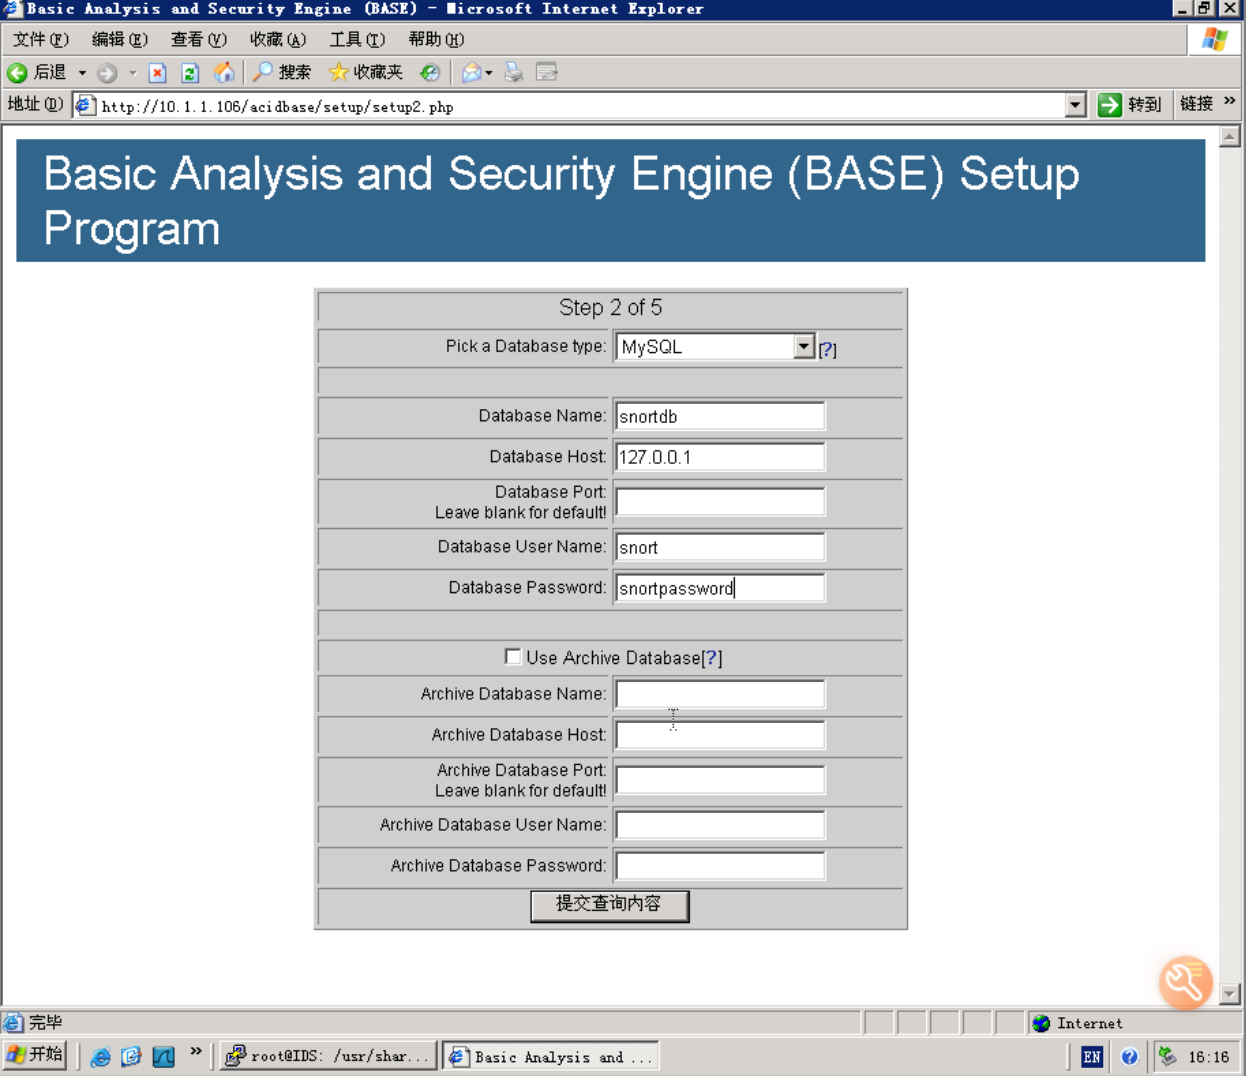Open Favorites (收藏夹) star icon
This screenshot has width=1246, height=1076.
[x=366, y=72]
